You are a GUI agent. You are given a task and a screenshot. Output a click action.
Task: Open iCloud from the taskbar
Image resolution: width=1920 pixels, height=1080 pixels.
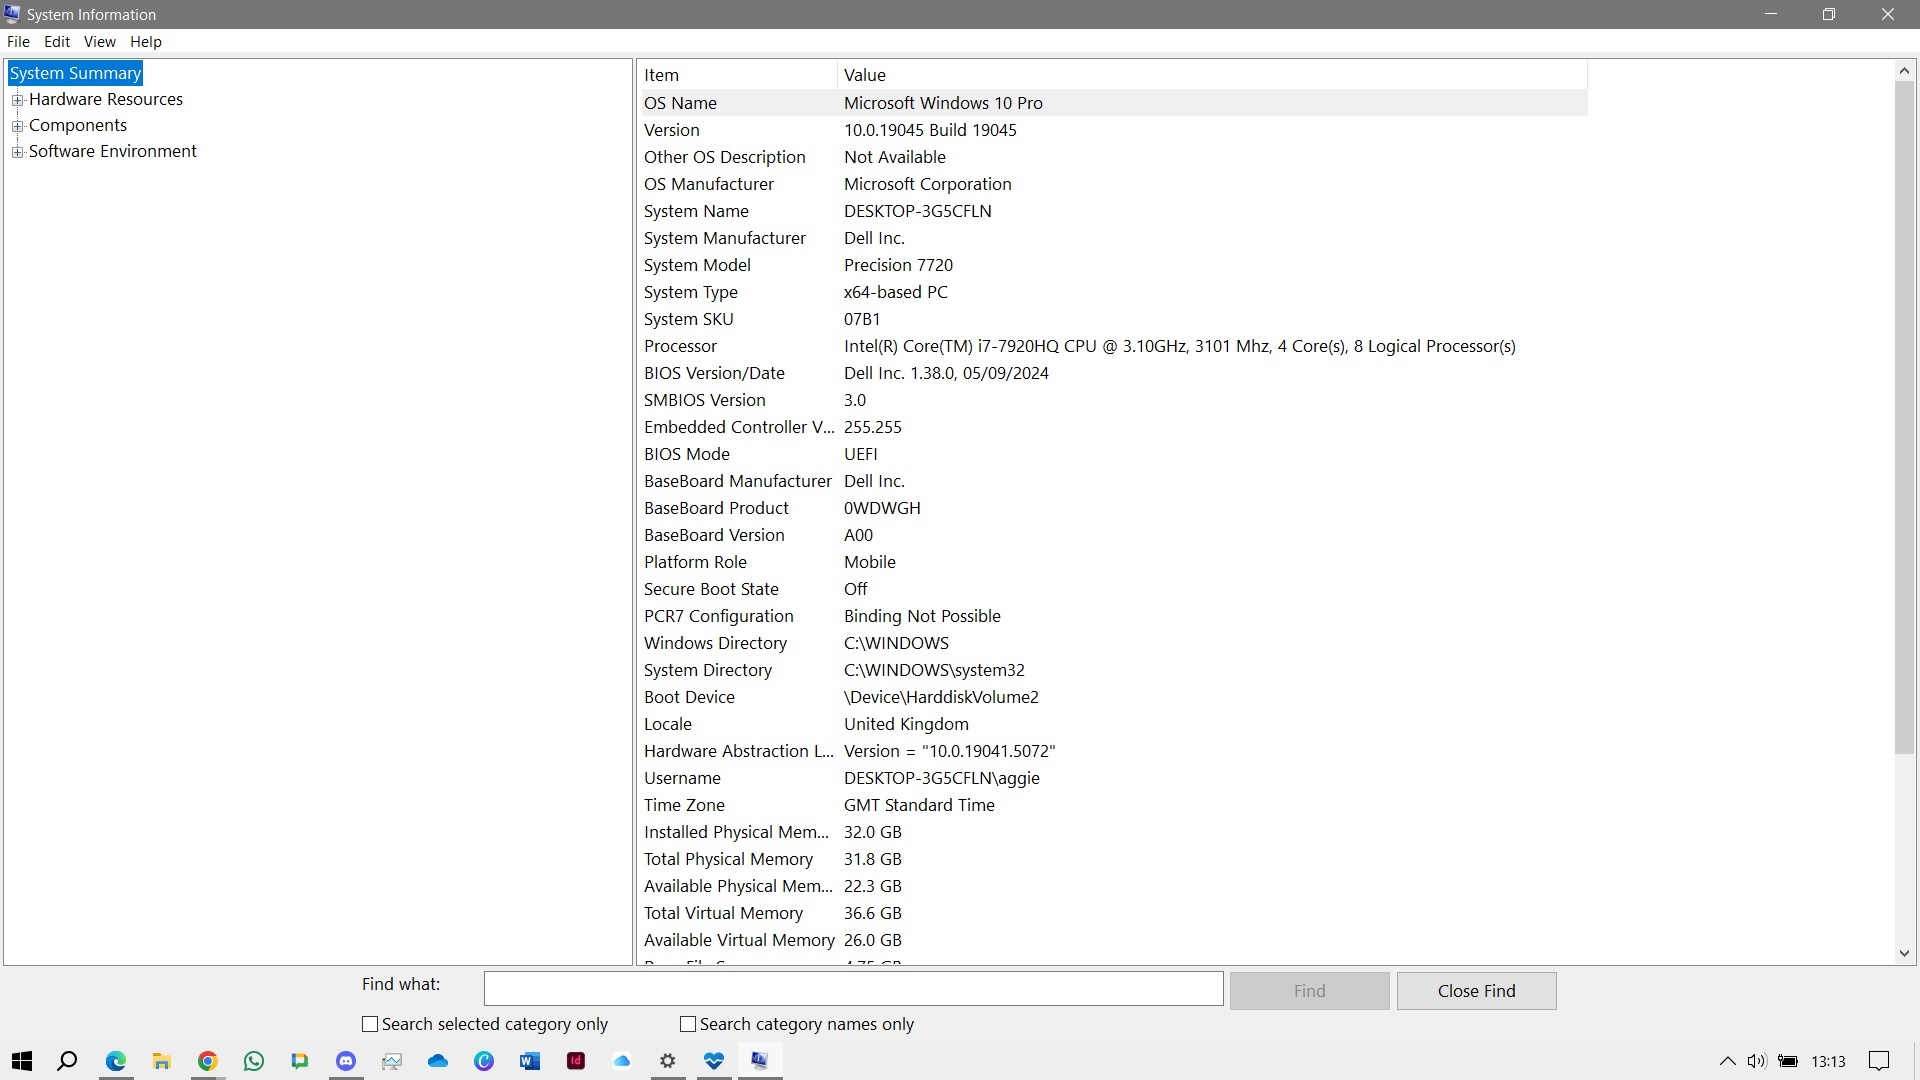tap(622, 1061)
